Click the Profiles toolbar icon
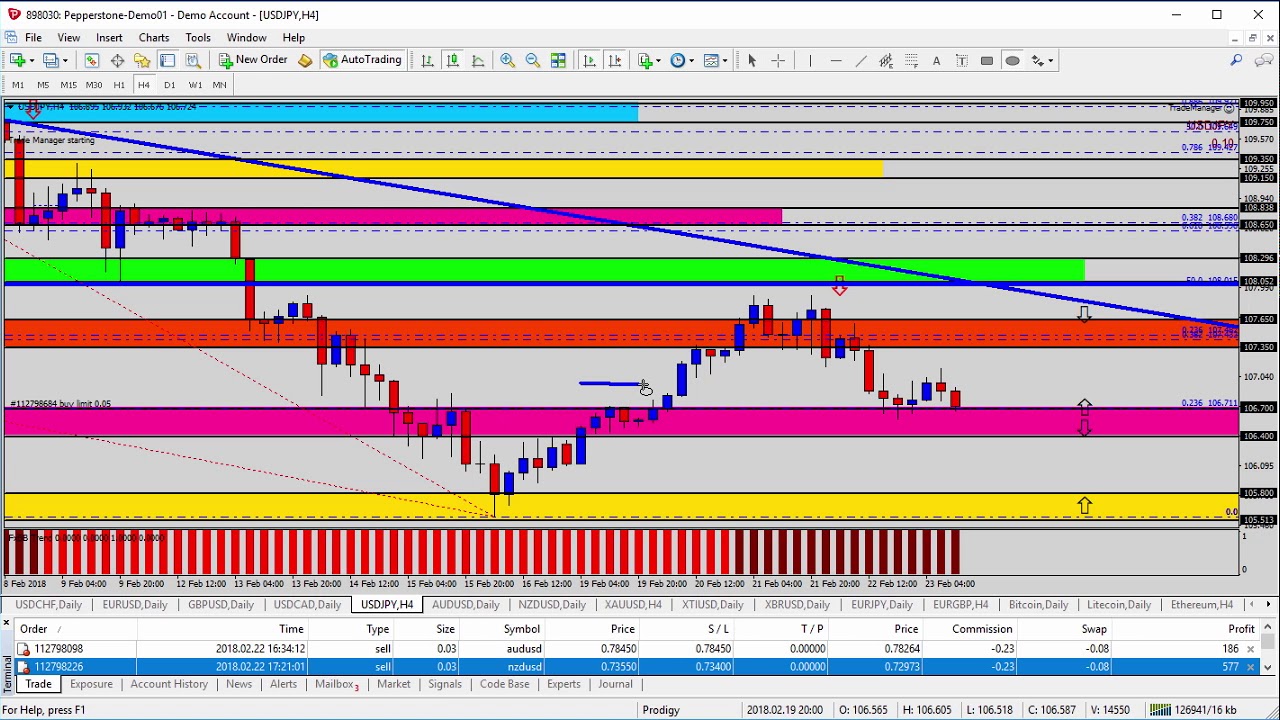 pyautogui.click(x=52, y=60)
